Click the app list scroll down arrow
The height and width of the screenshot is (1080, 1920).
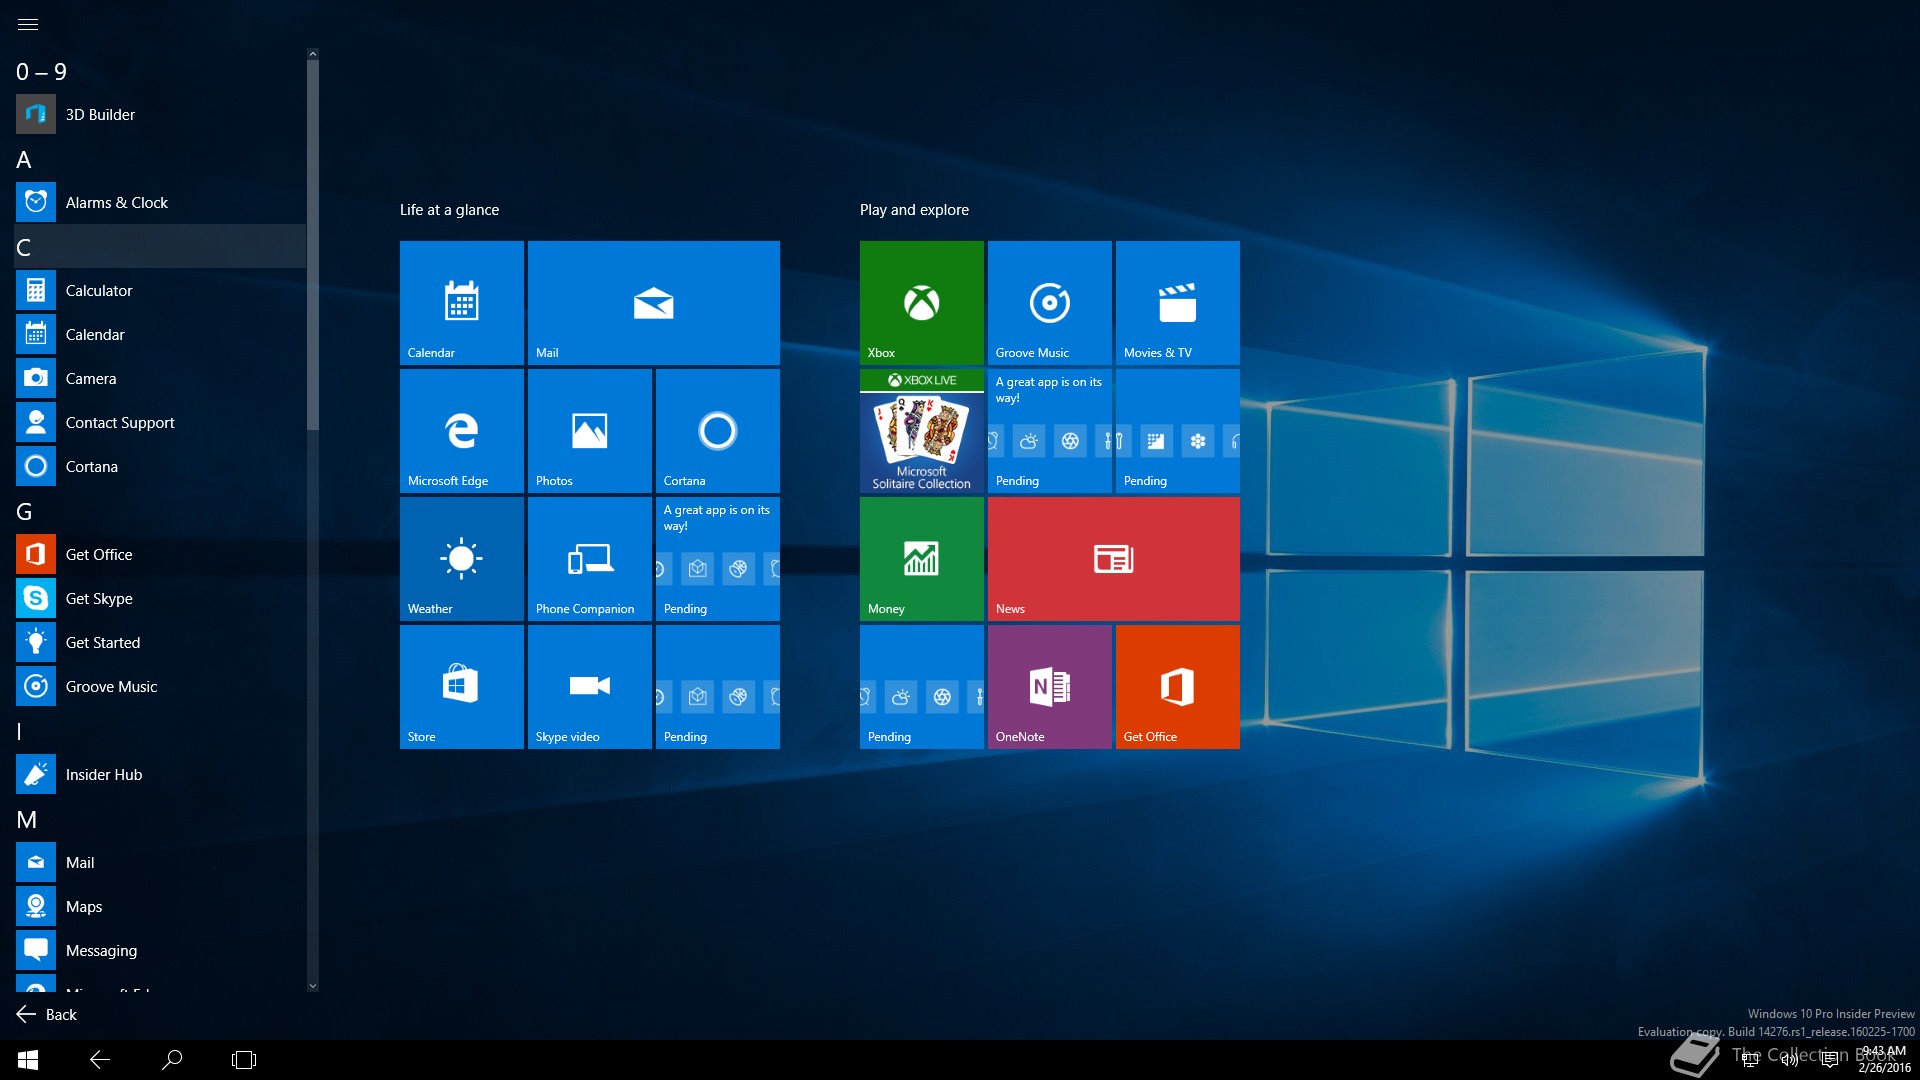click(x=313, y=986)
